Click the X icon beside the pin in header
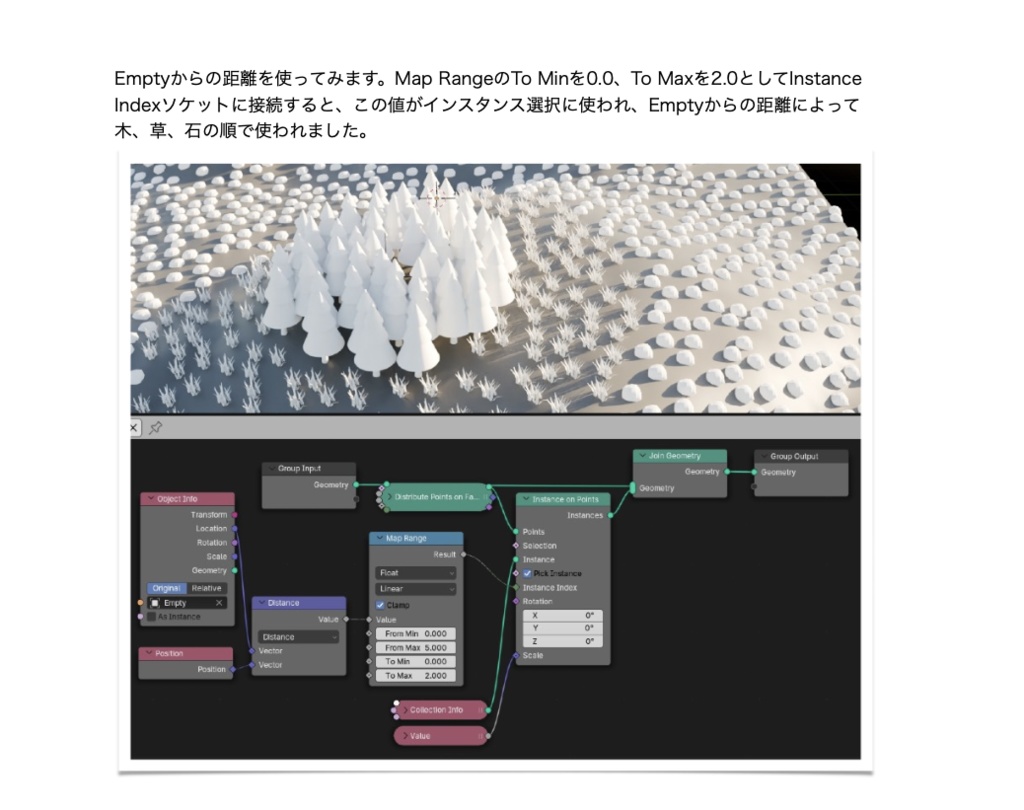 (133, 427)
